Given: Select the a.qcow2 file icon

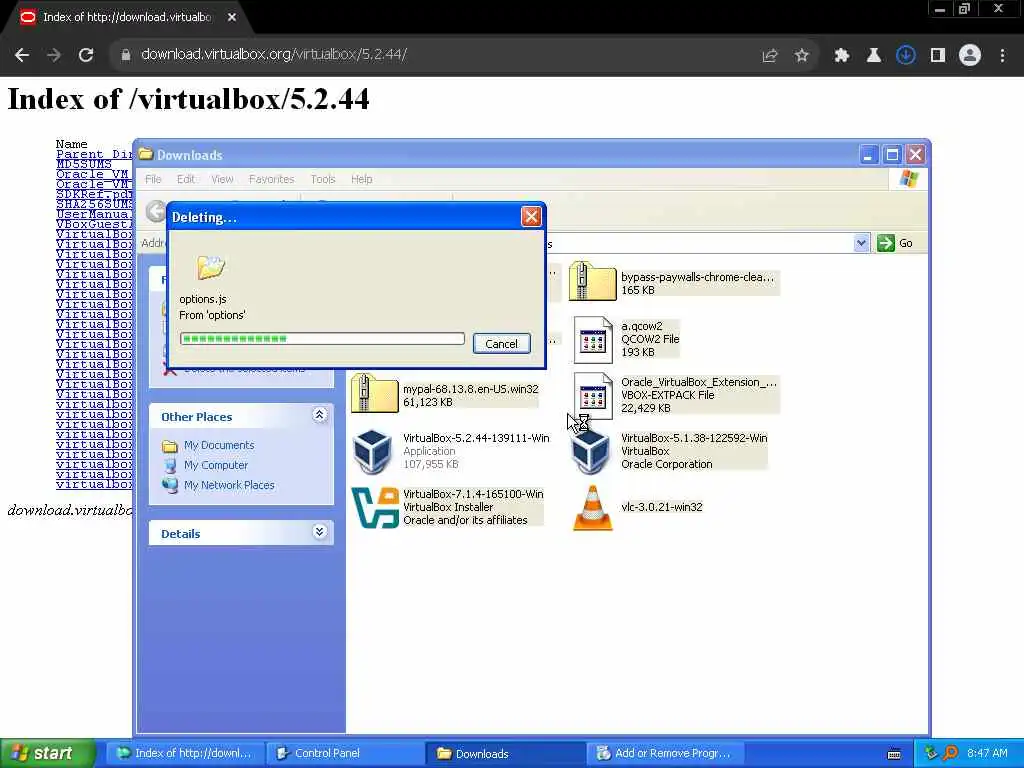Looking at the screenshot, I should pyautogui.click(x=592, y=340).
